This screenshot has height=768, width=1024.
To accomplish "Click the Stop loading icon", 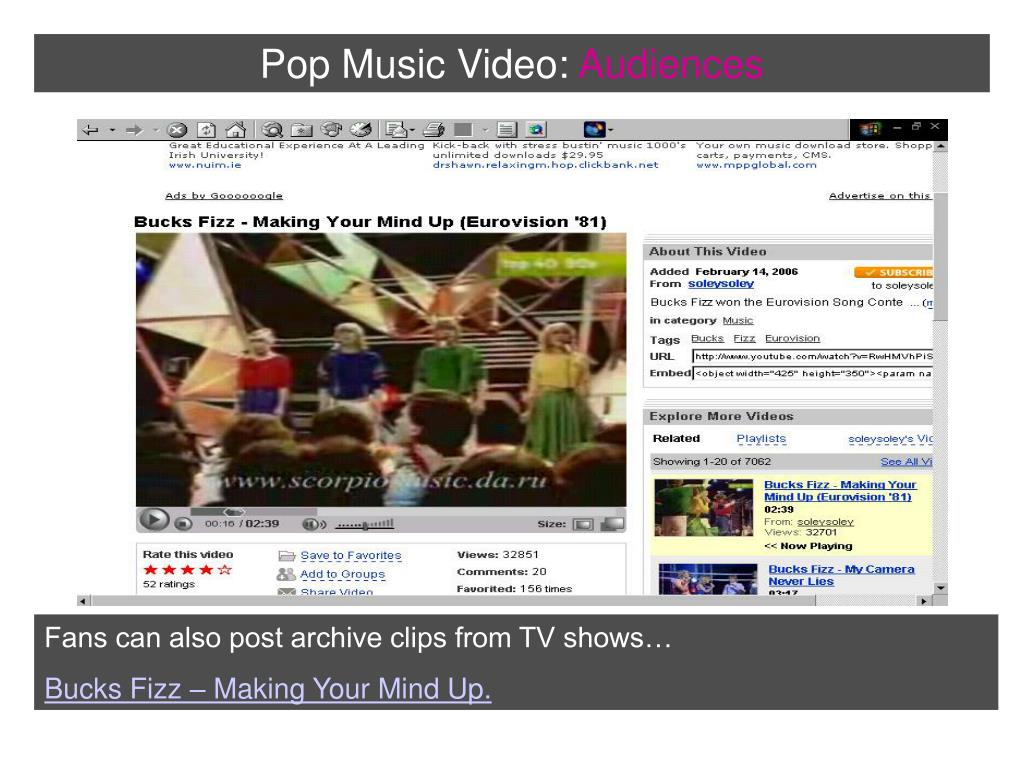I will pyautogui.click(x=177, y=130).
